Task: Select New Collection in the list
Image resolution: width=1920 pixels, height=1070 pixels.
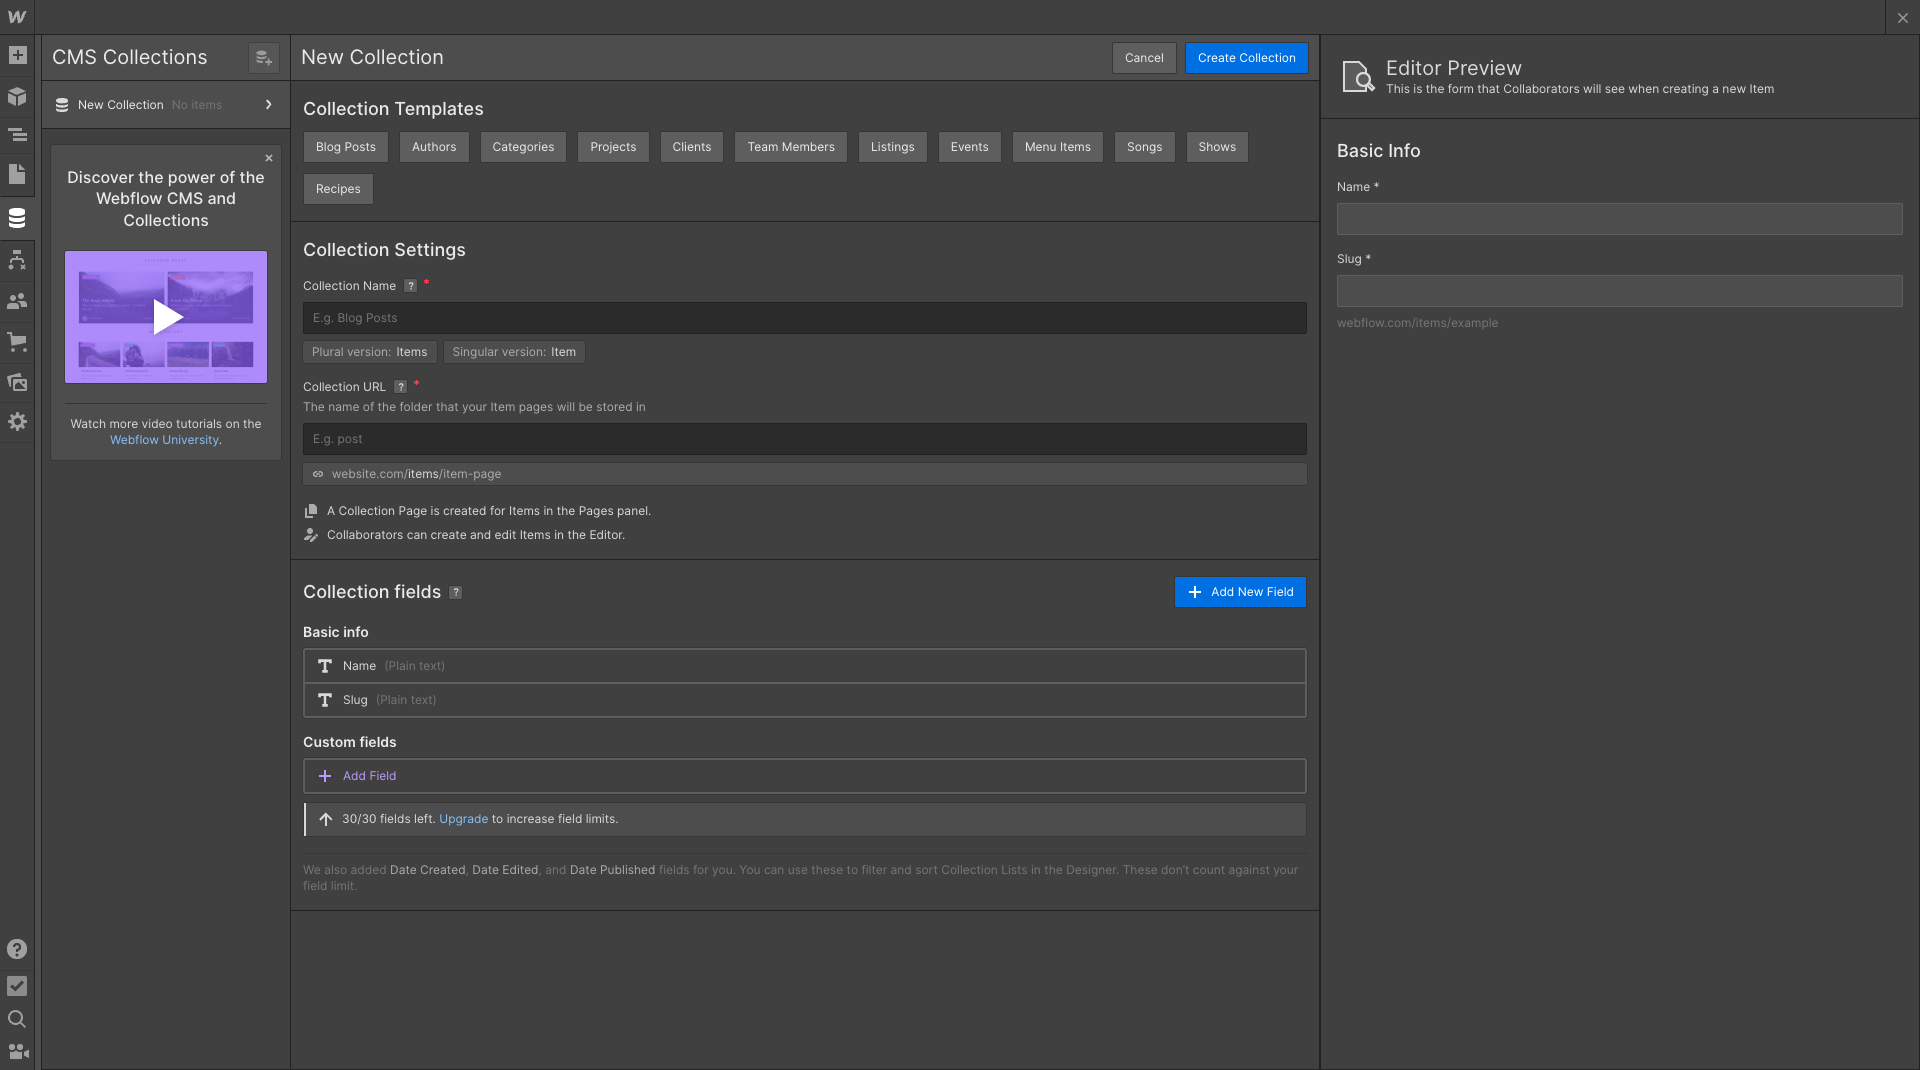Action: tap(165, 105)
